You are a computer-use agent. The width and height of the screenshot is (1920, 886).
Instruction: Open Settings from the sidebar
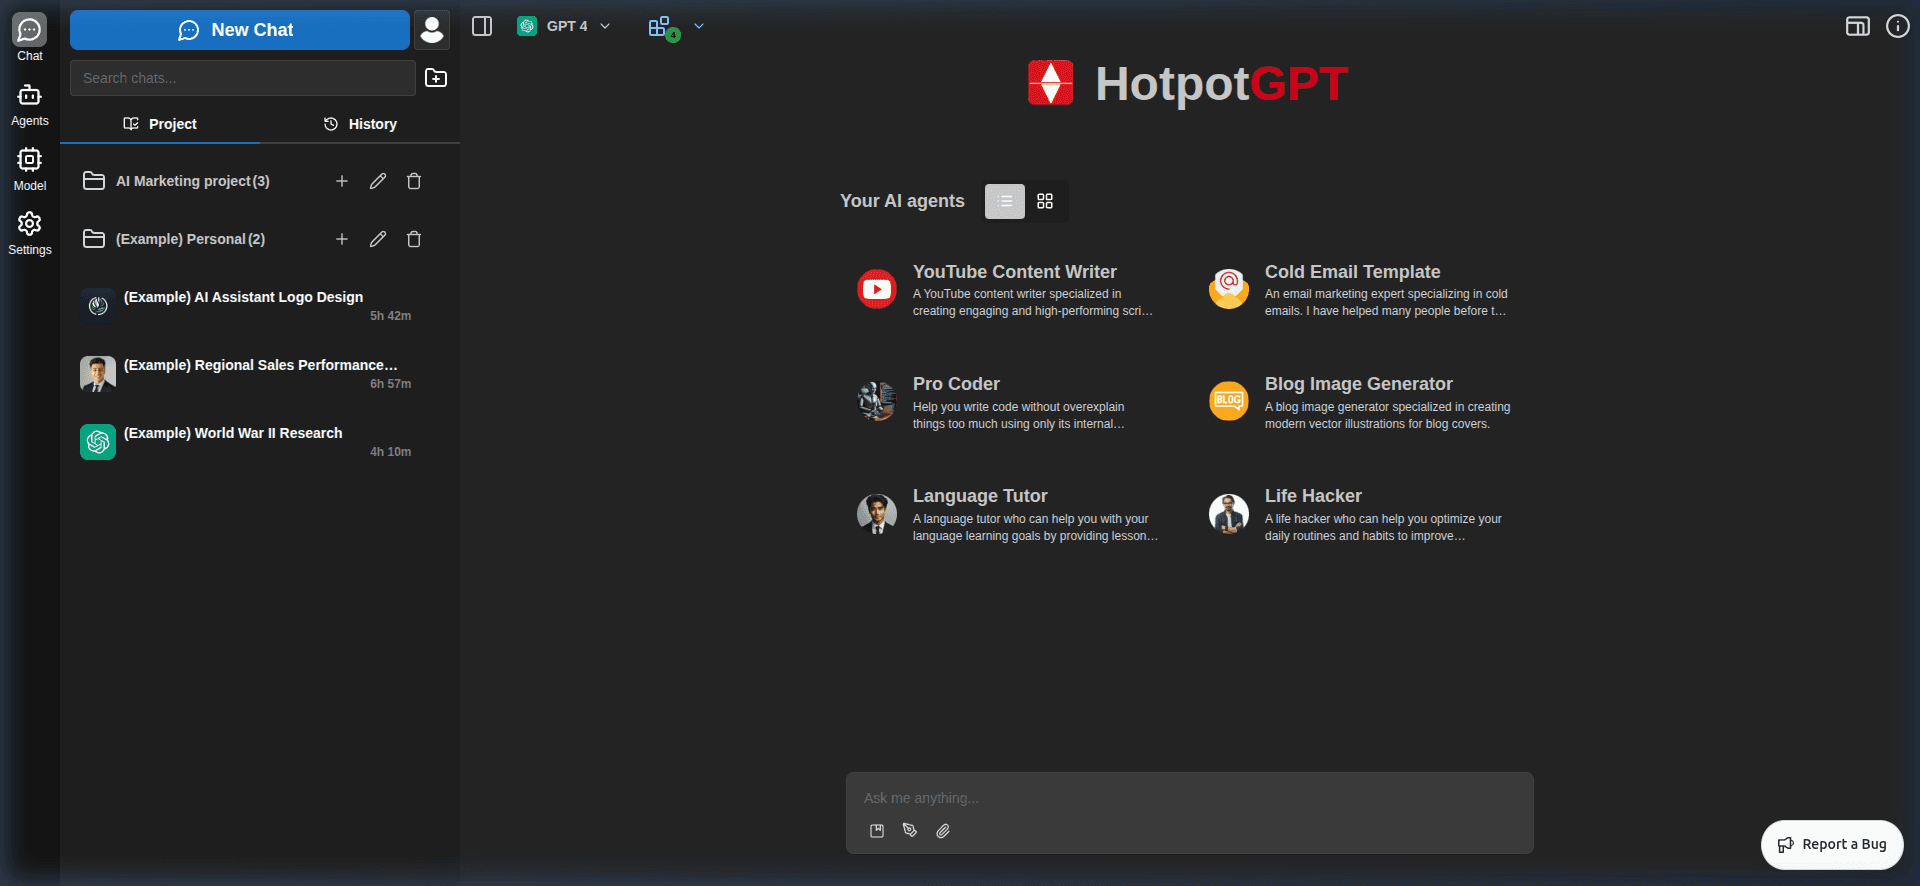30,234
